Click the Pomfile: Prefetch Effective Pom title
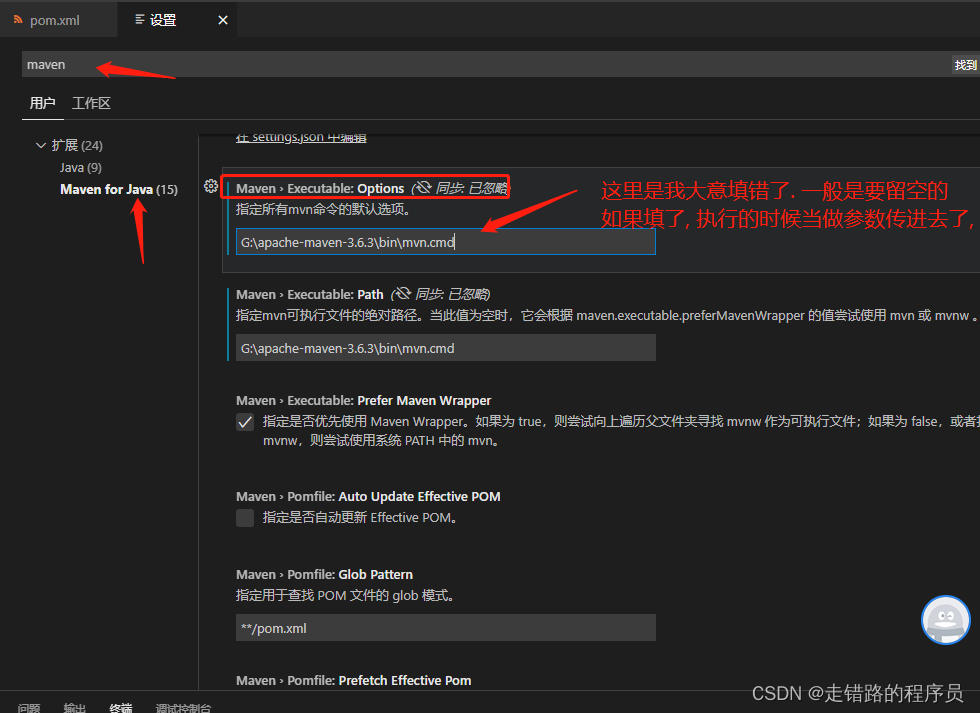 354,681
